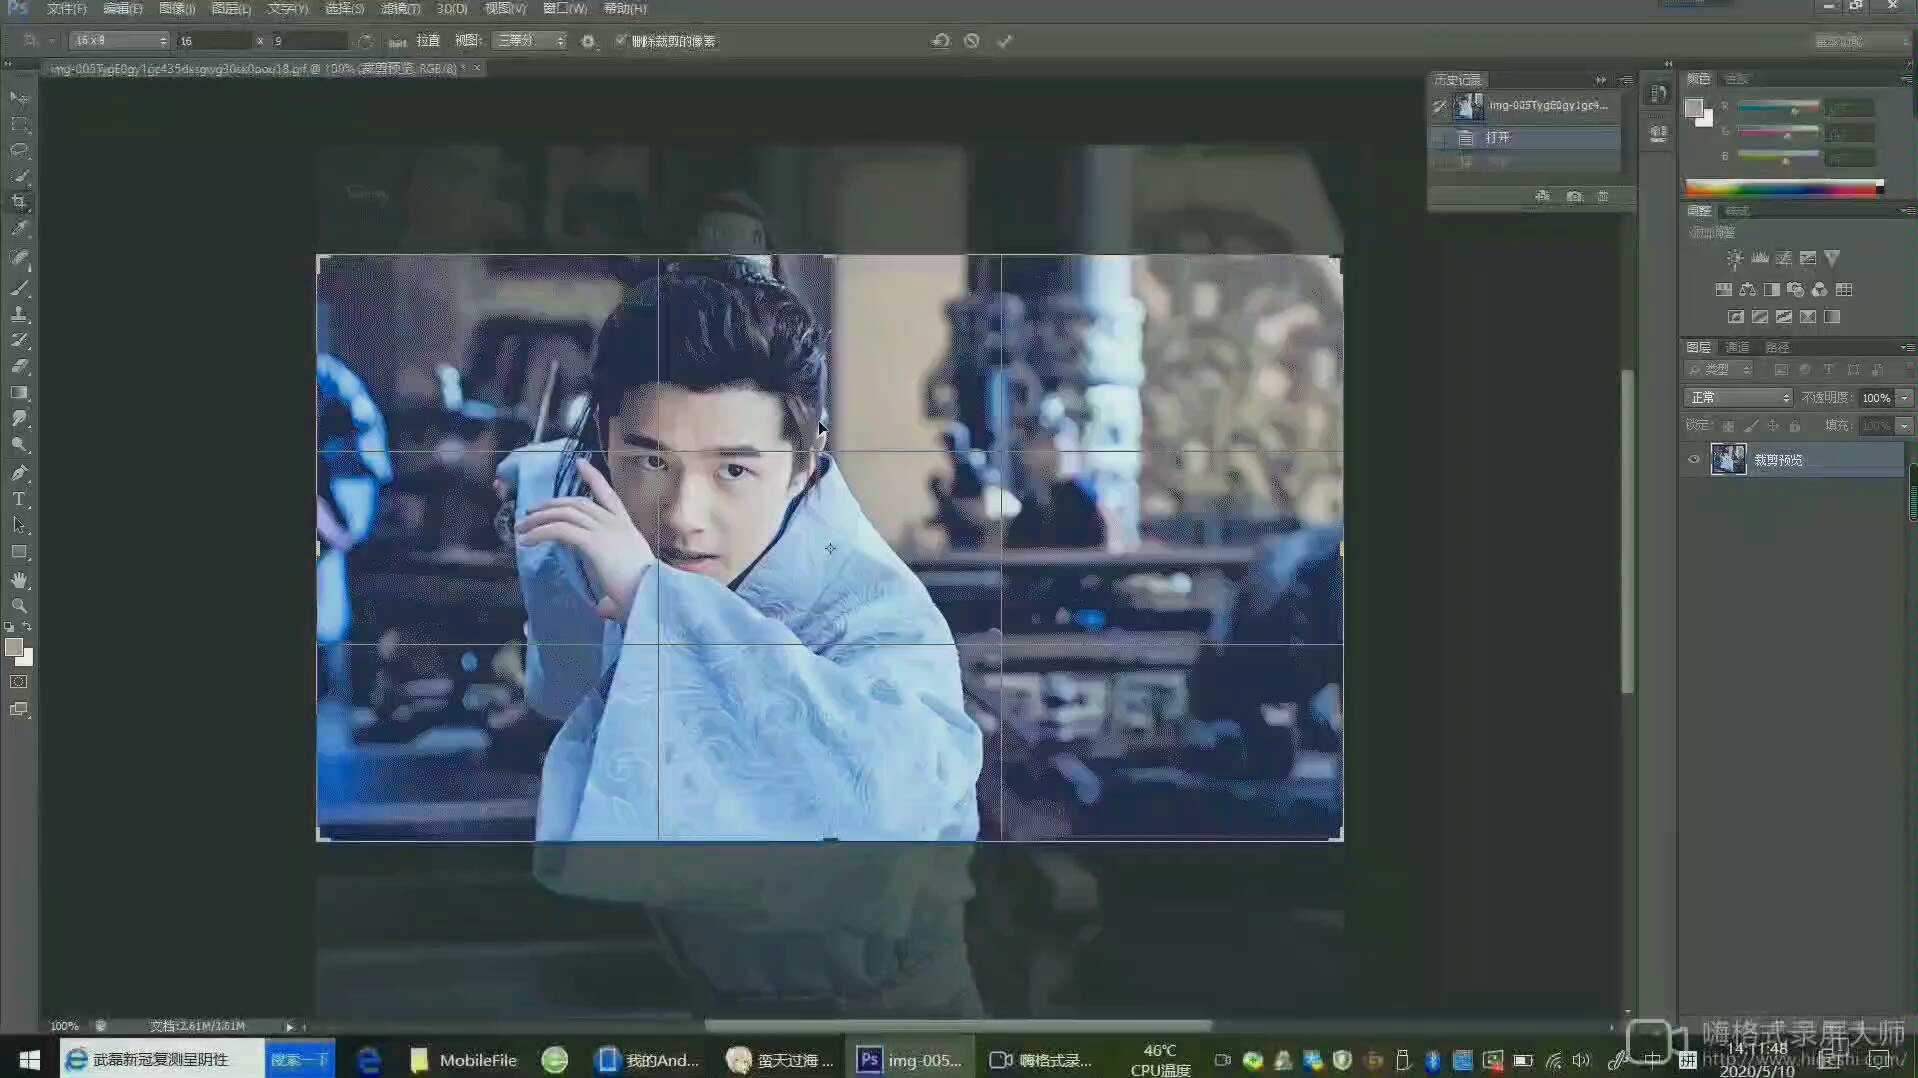Open the 16 x 9 aspect ratio dropdown
Image resolution: width=1918 pixels, height=1078 pixels.
(x=119, y=41)
